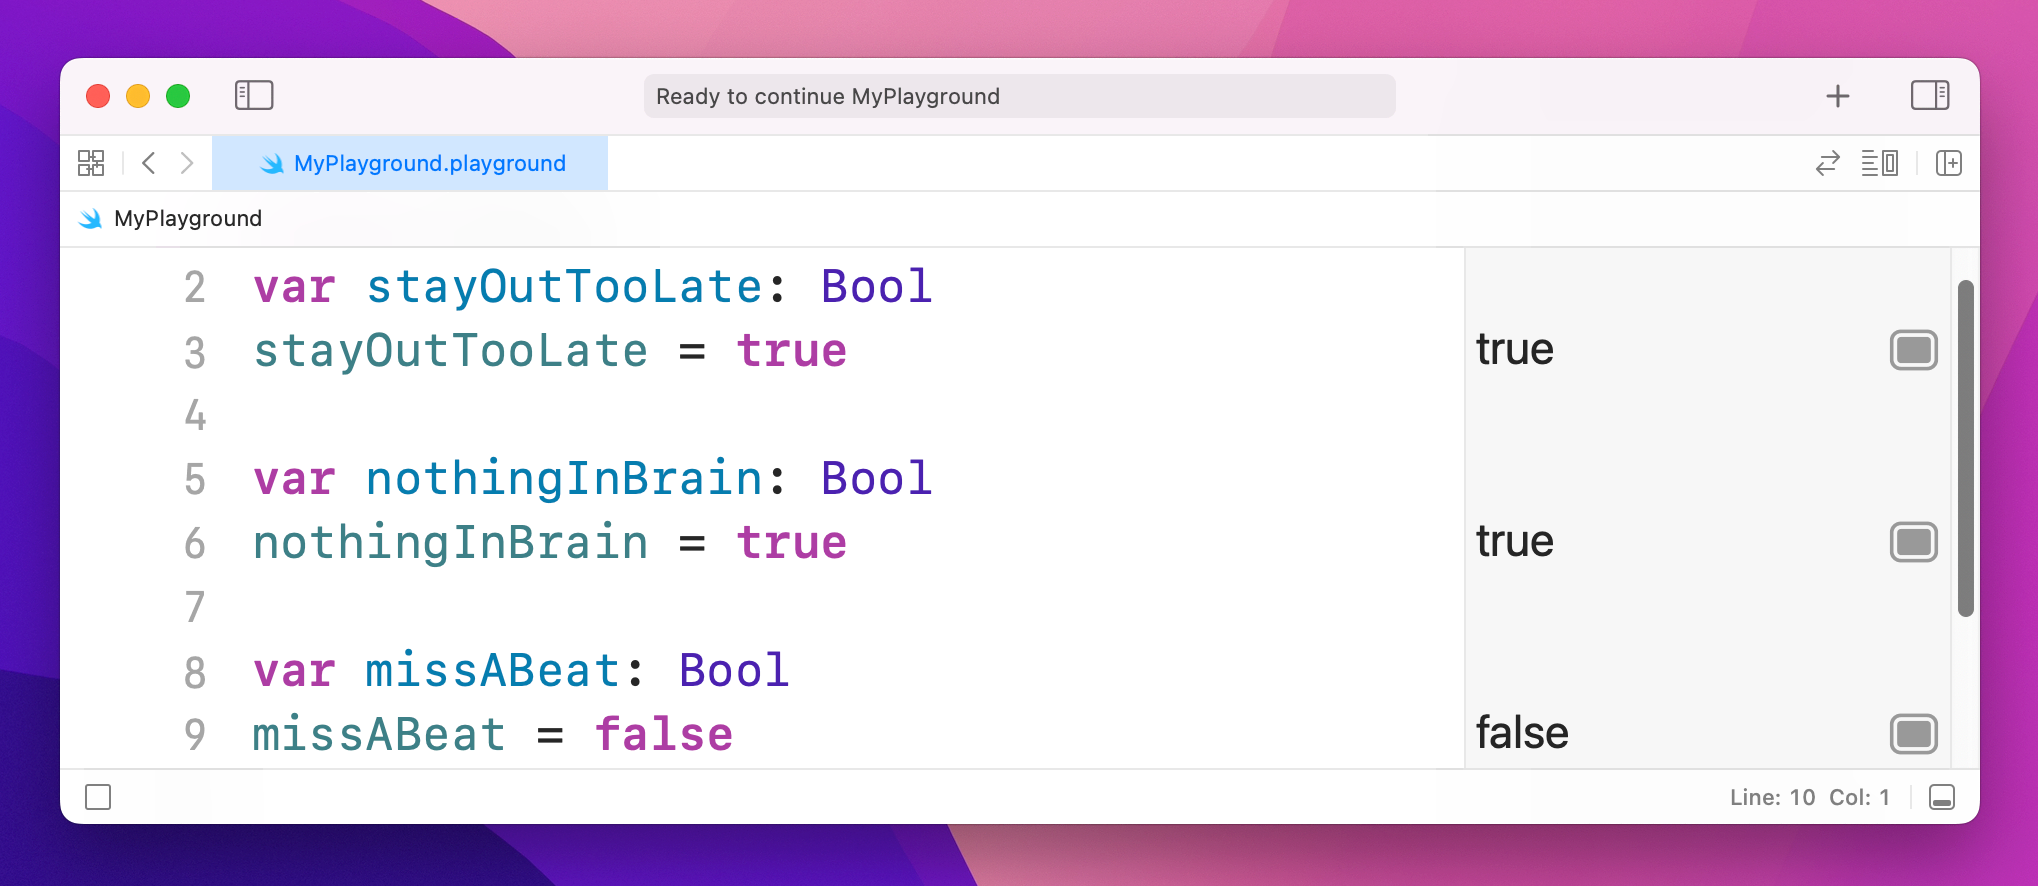Open the related items grid menu
Image resolution: width=2038 pixels, height=886 pixels.
click(91, 163)
